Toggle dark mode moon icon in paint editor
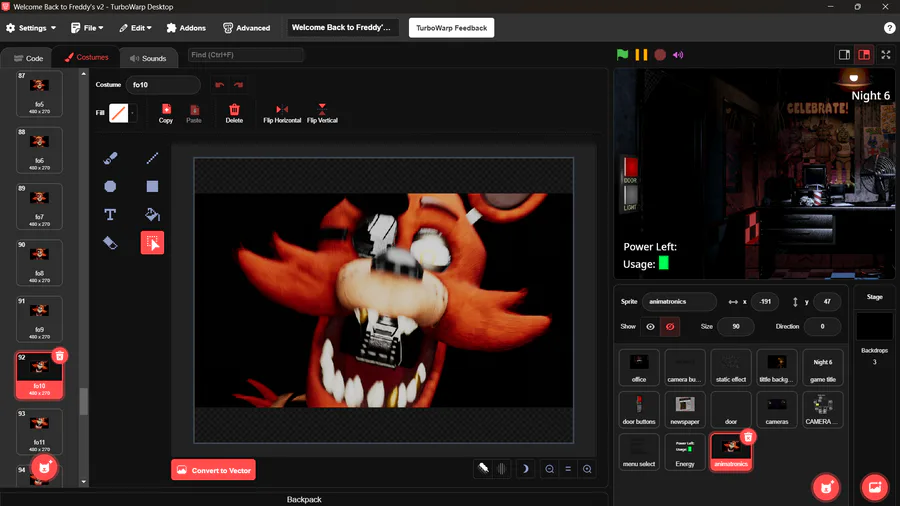The height and width of the screenshot is (506, 900). click(x=524, y=469)
